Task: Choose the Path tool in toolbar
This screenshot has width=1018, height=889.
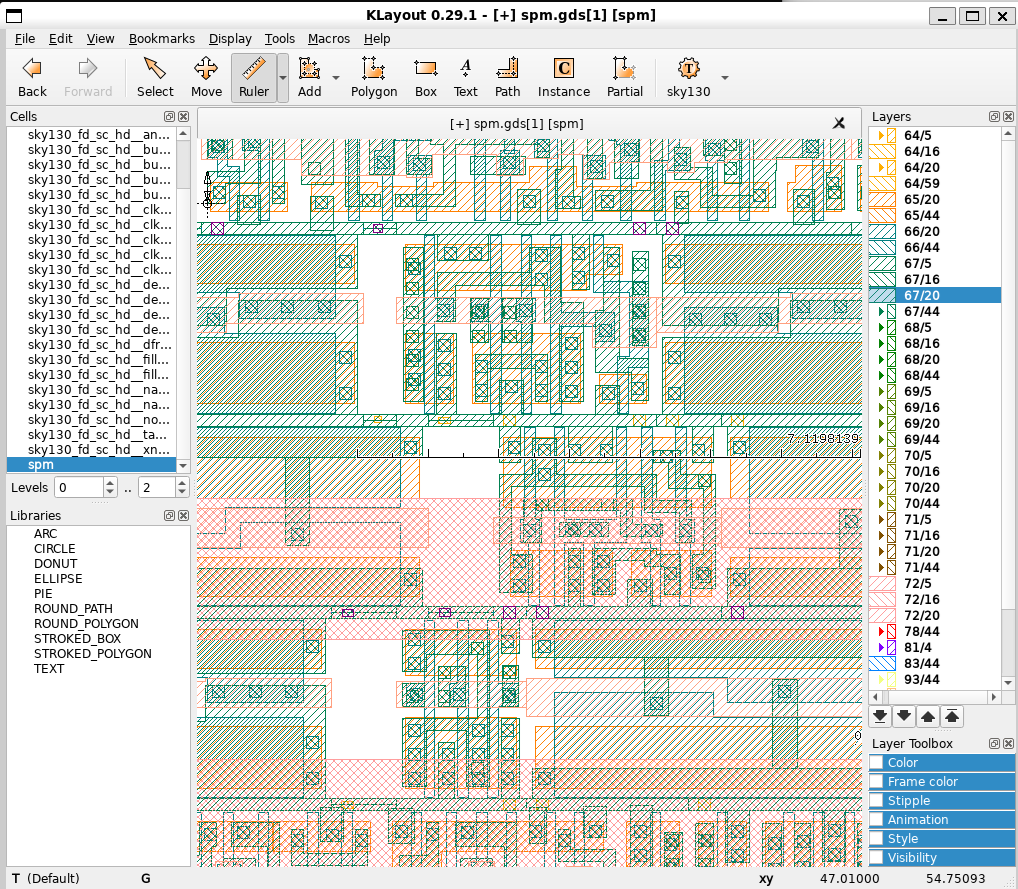Action: [507, 77]
